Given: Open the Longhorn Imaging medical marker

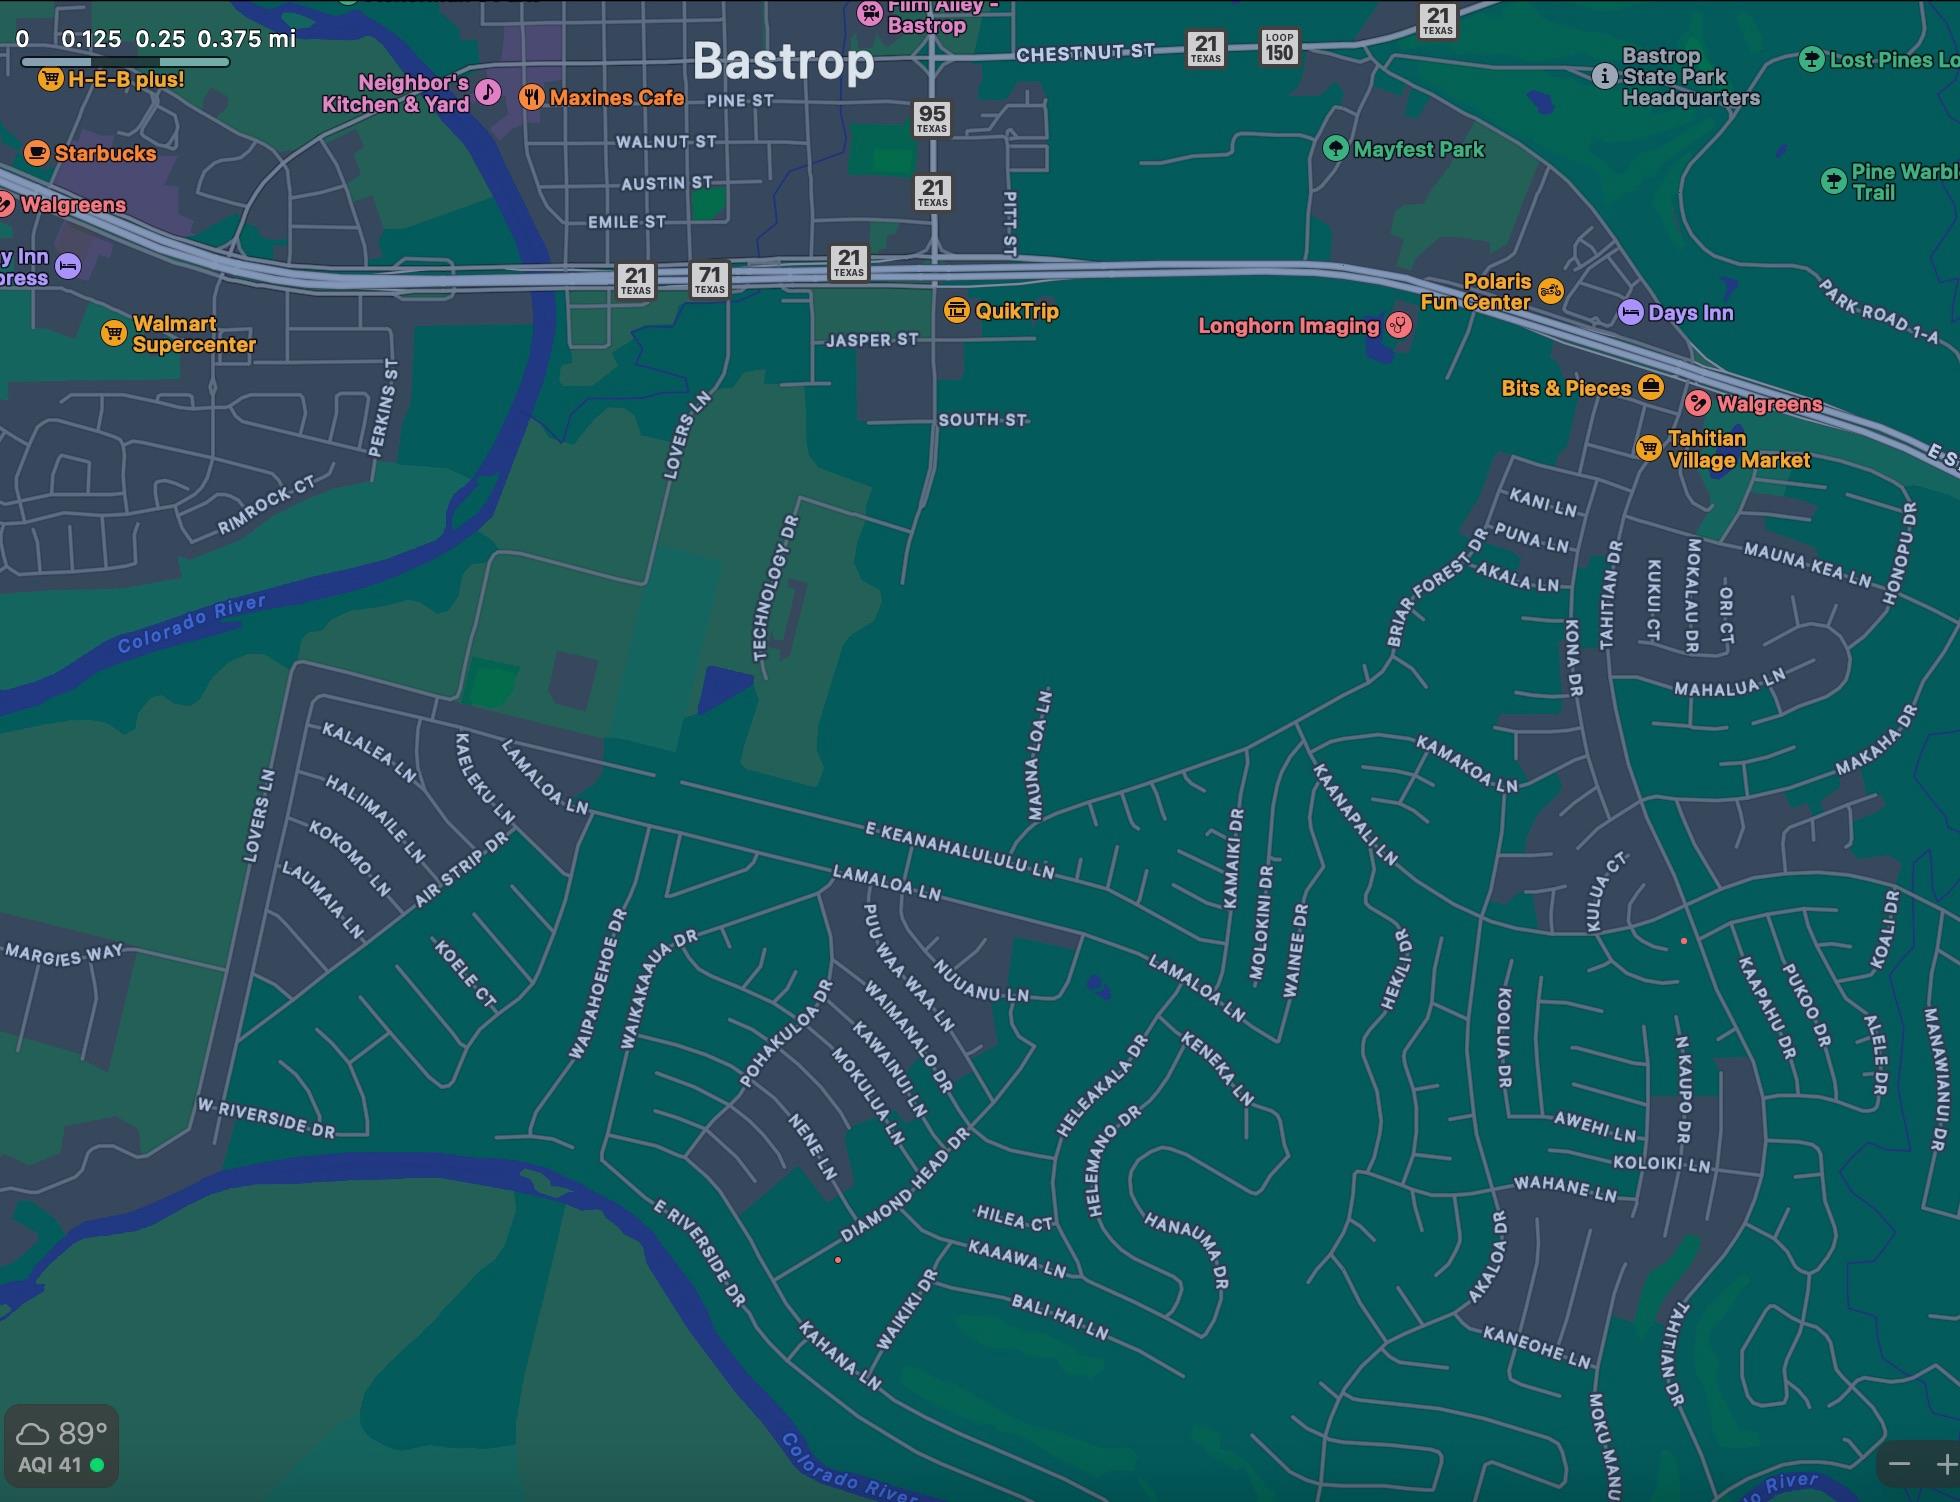Looking at the screenshot, I should tap(1399, 325).
